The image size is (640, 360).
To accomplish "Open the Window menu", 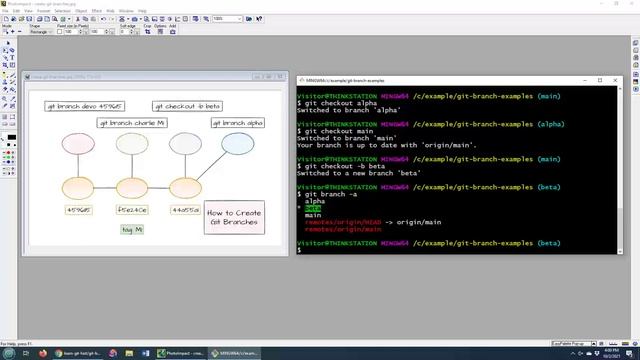I will click(x=126, y=11).
